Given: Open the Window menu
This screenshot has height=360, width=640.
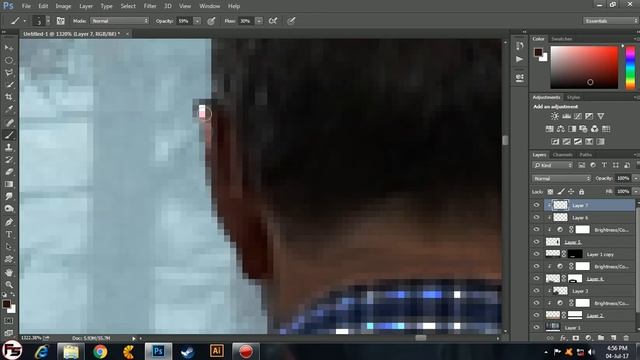Looking at the screenshot, I should point(210,6).
